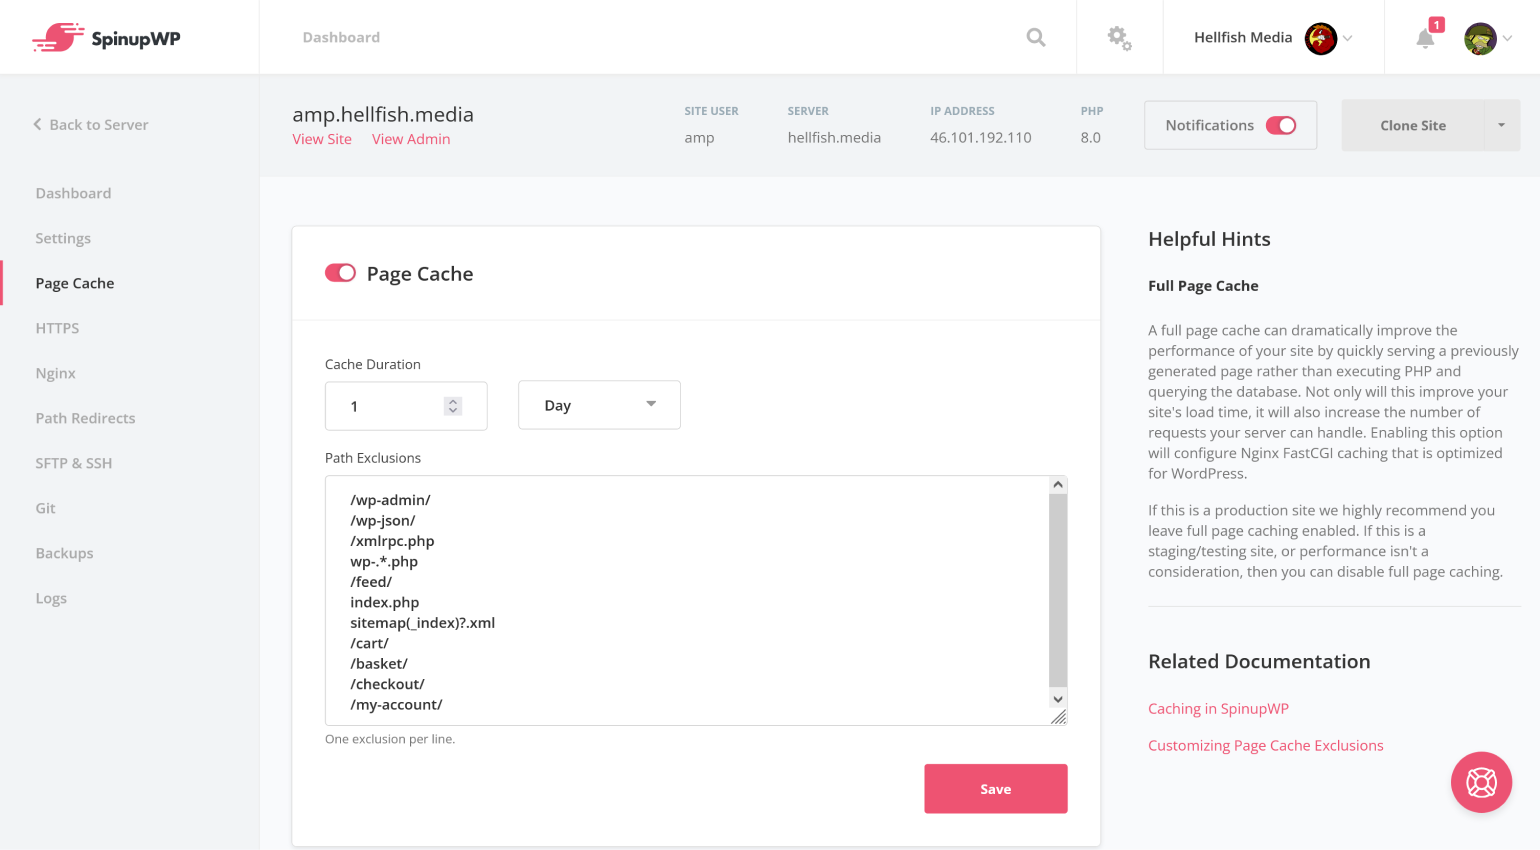Open the settings gears icon
The image size is (1540, 850).
tap(1119, 38)
